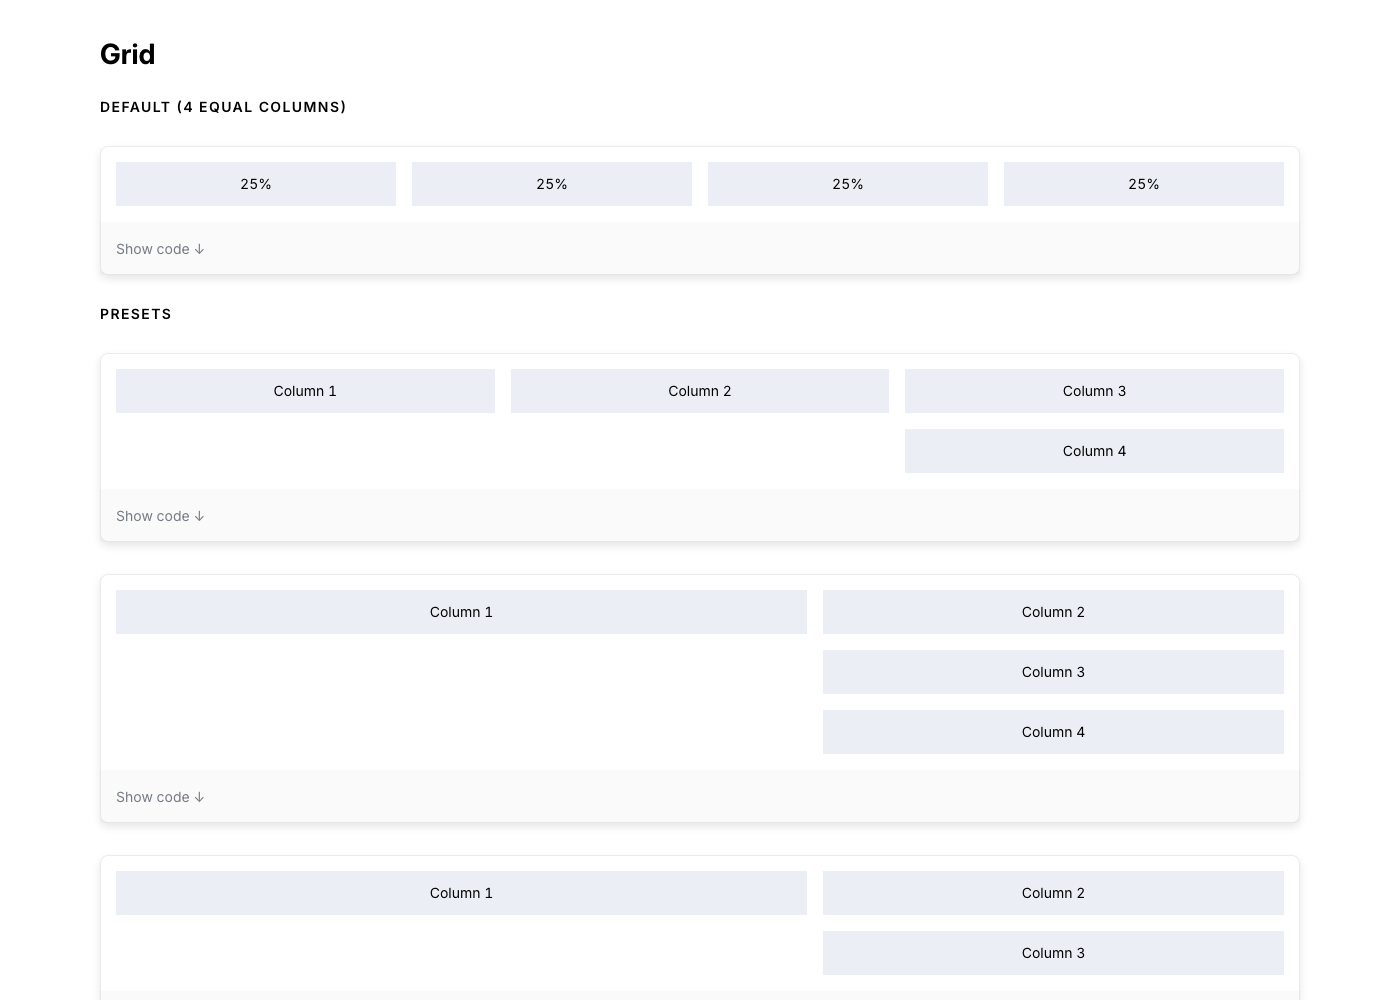Viewport: 1400px width, 1000px height.
Task: Select Column 2 in the bottom preset grid
Action: tap(1053, 893)
